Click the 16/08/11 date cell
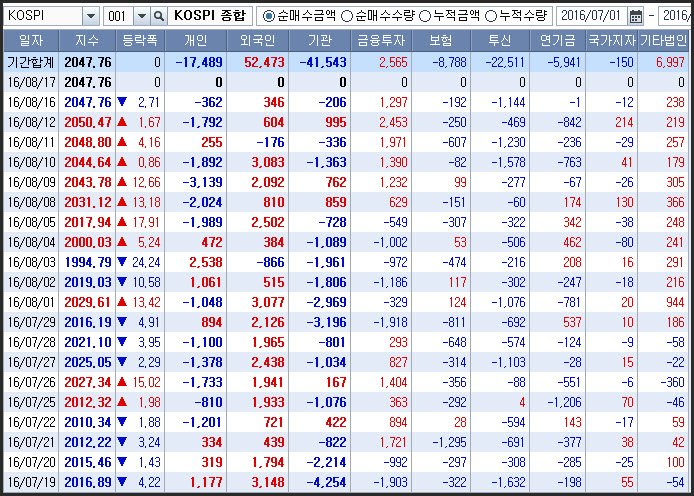Screen dimensions: 694x496 click(x=31, y=142)
